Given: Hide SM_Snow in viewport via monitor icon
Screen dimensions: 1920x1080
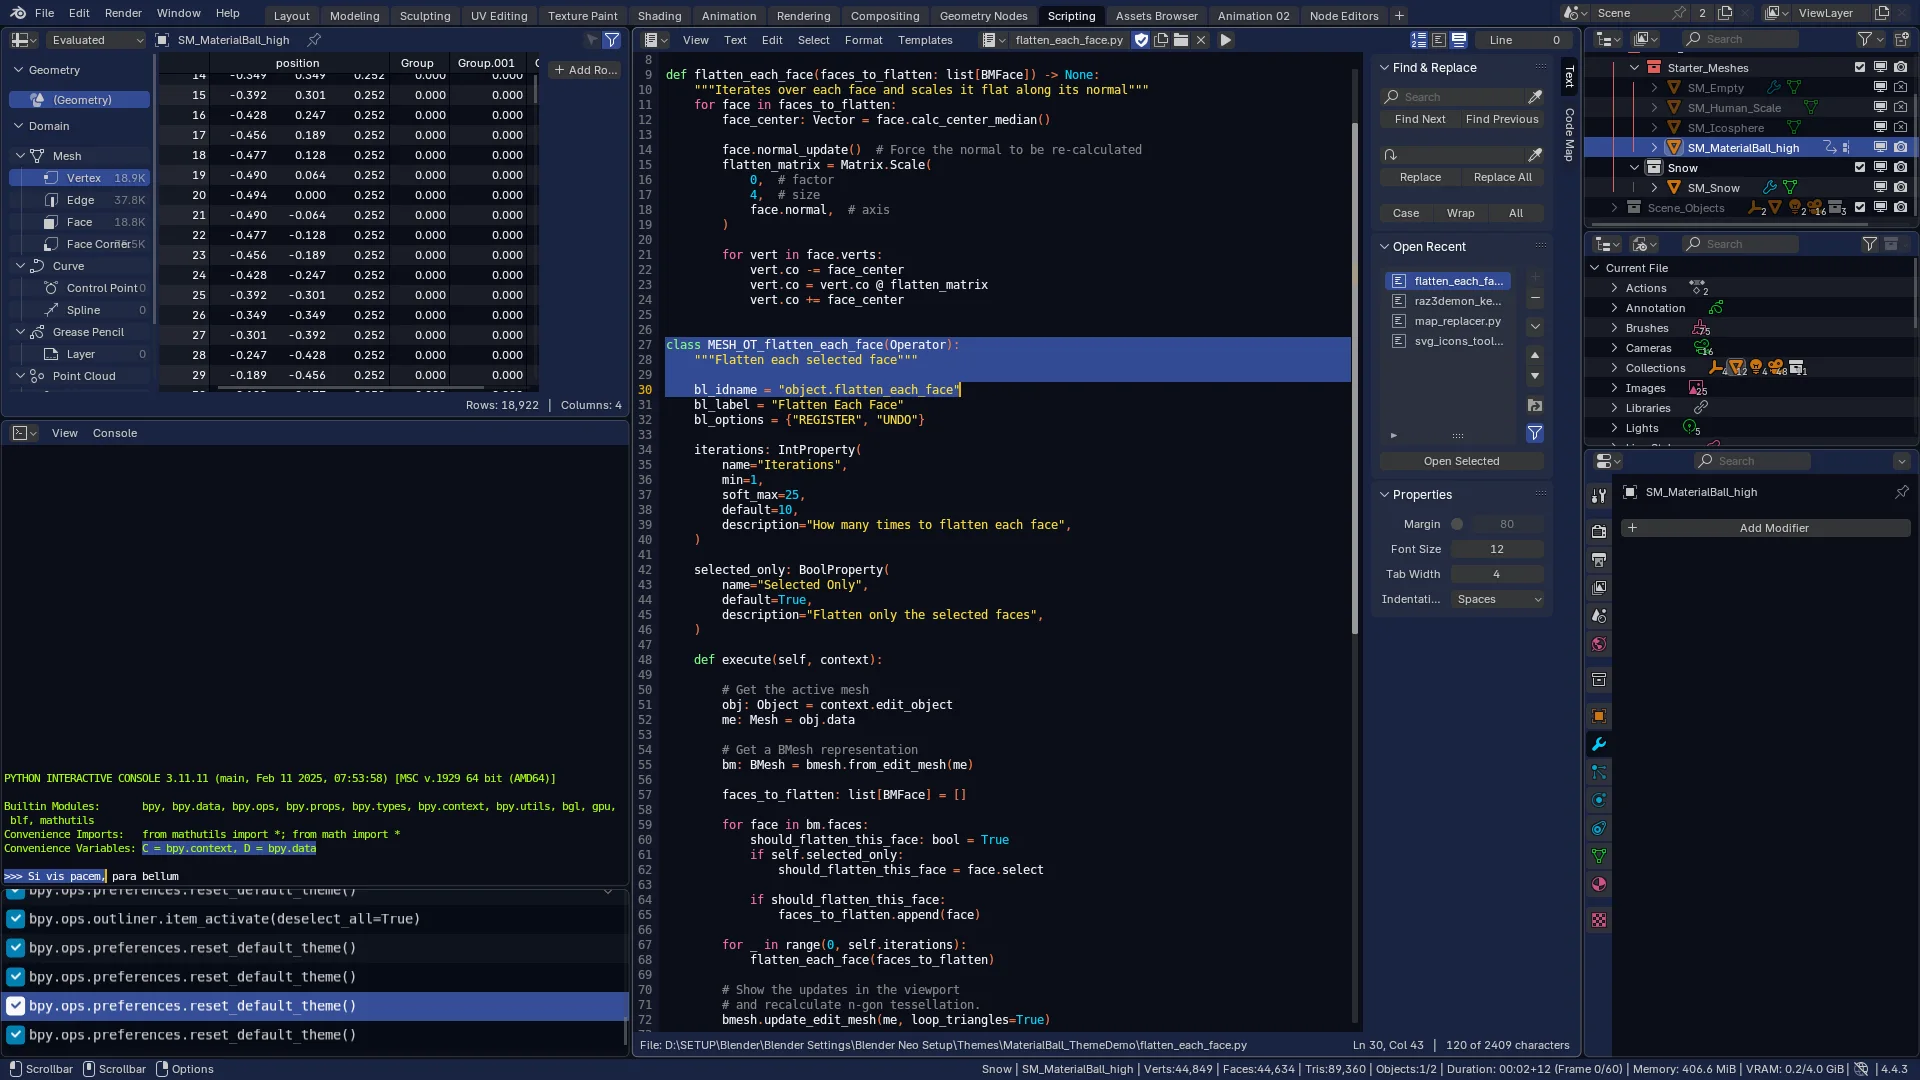Looking at the screenshot, I should (1880, 188).
